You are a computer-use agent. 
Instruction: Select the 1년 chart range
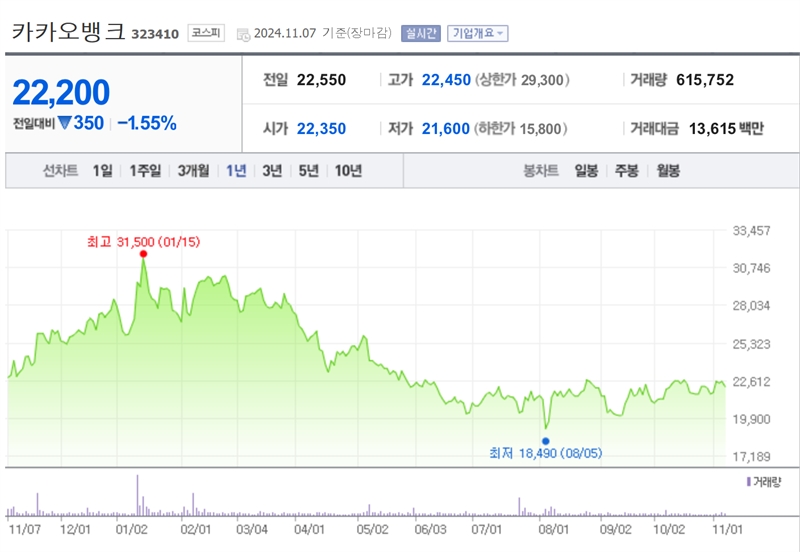(x=236, y=170)
